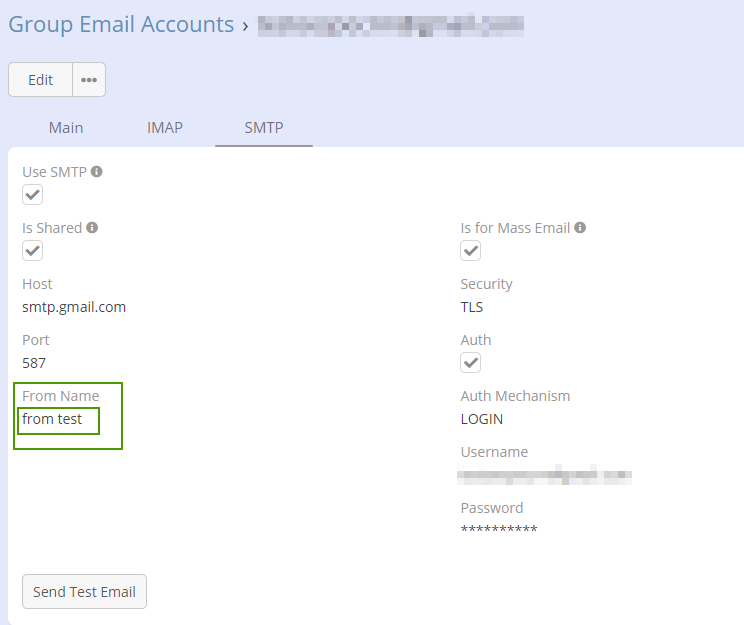This screenshot has height=625, width=744.
Task: Click the Auth Mechanism value LOGIN
Action: click(x=482, y=419)
